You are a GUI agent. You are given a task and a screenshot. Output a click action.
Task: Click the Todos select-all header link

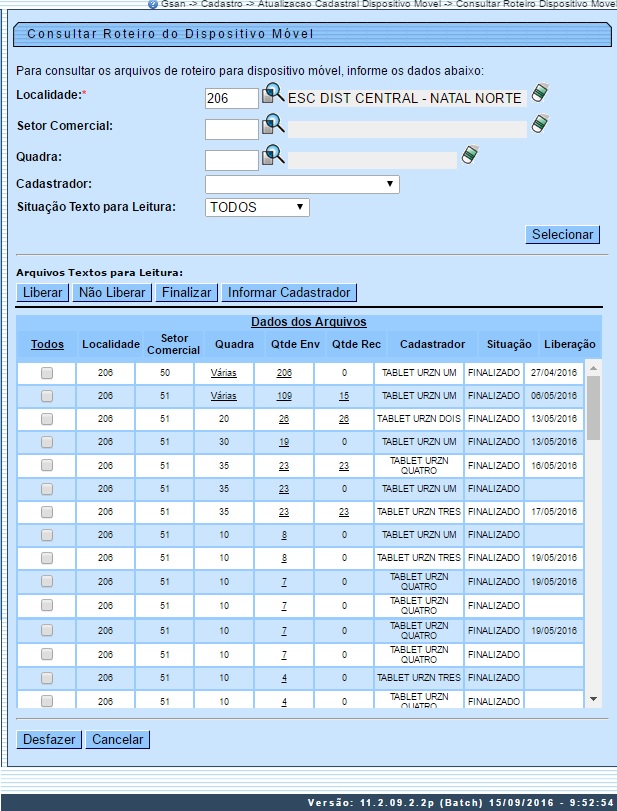[47, 344]
